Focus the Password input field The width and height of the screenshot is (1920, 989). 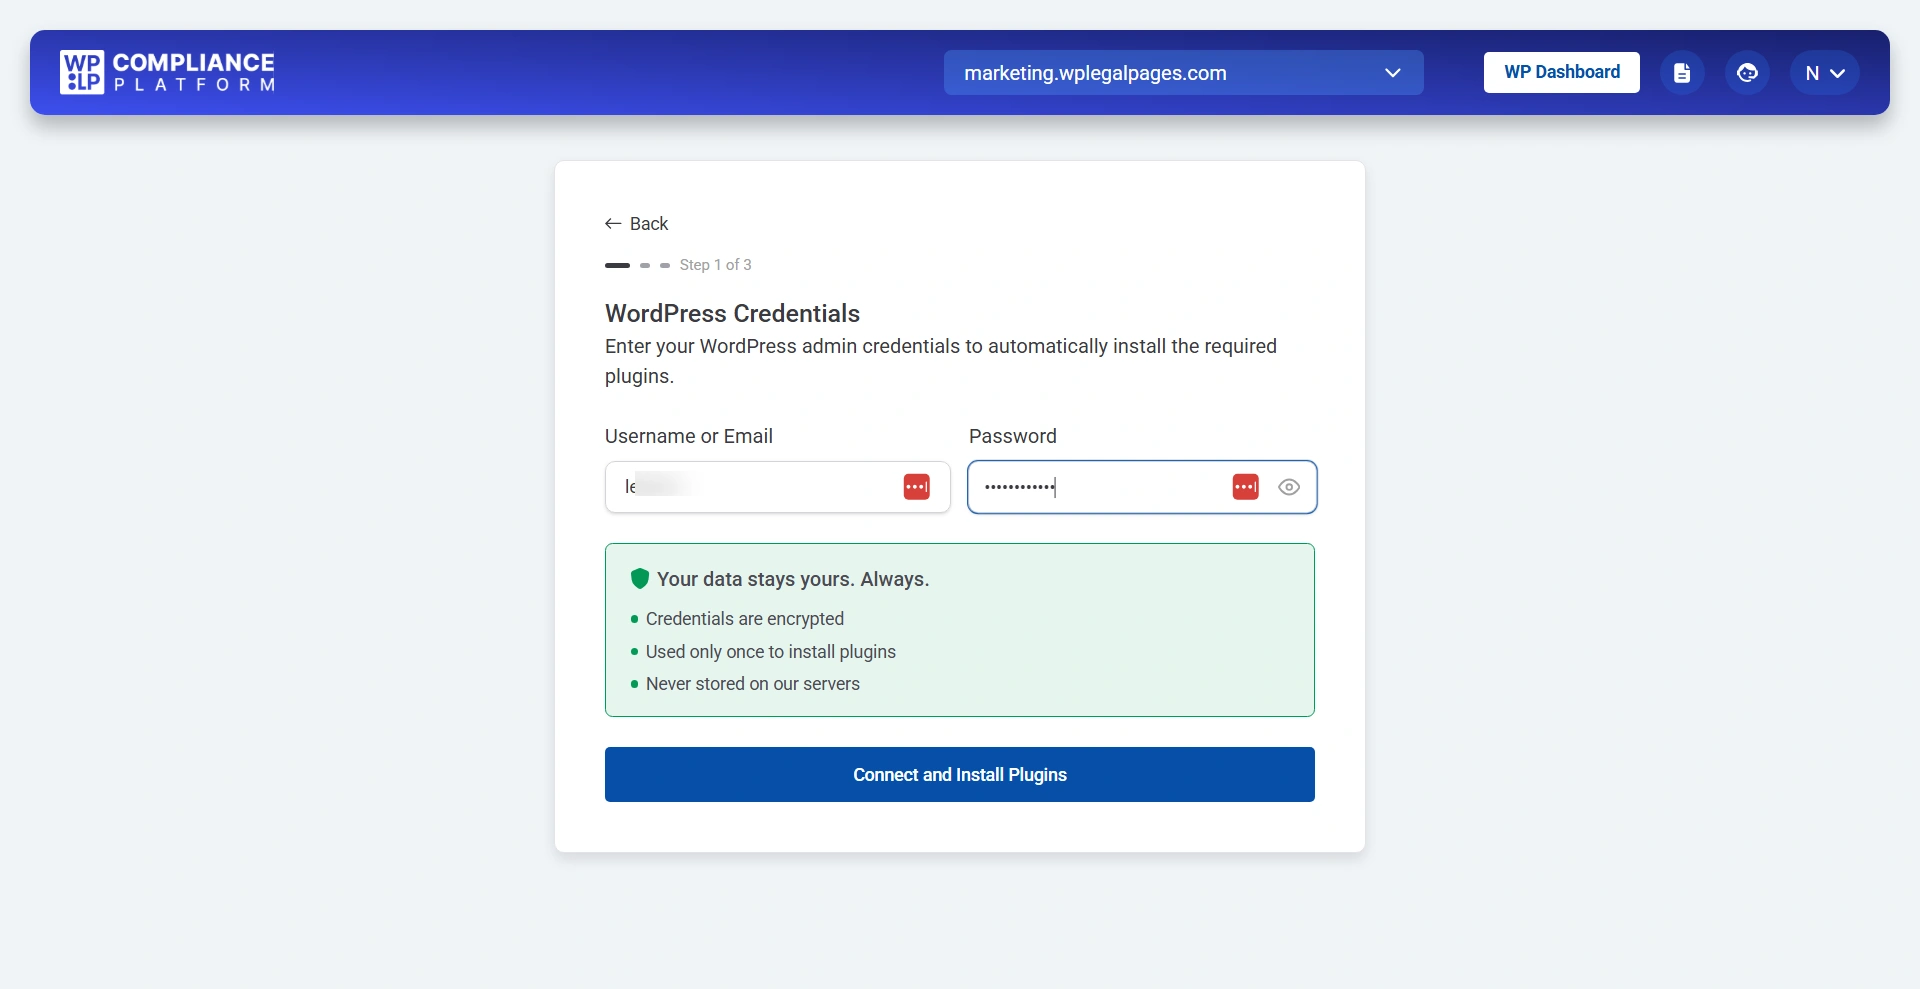[1142, 487]
